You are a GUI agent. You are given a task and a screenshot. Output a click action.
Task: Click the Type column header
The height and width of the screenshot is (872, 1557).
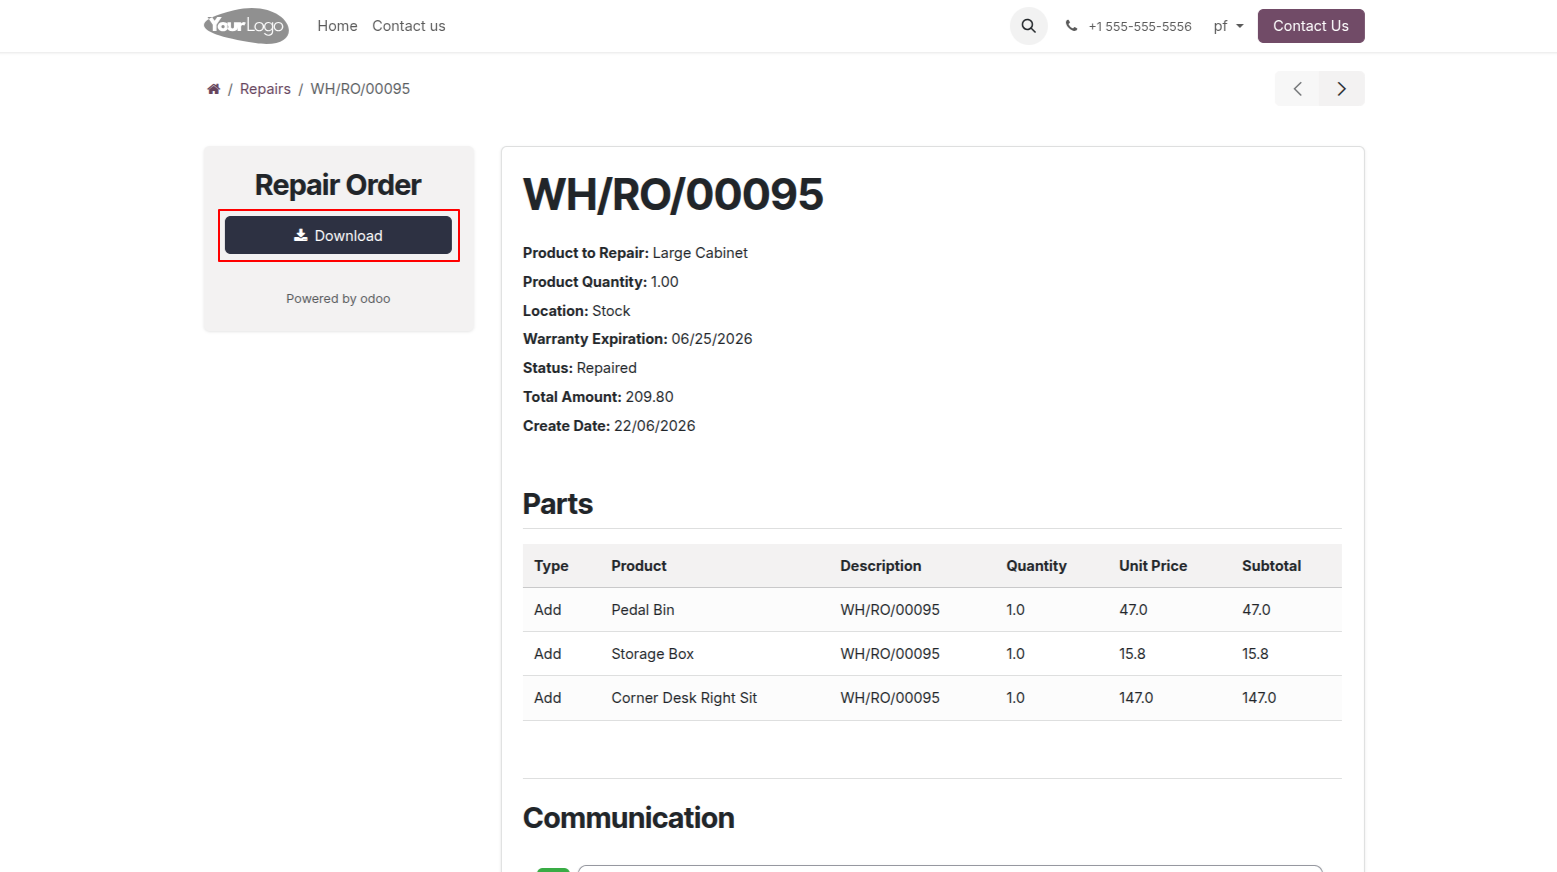click(x=551, y=566)
